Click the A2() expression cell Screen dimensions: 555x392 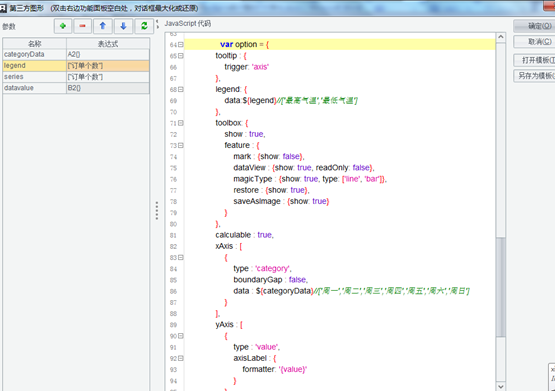click(x=108, y=55)
